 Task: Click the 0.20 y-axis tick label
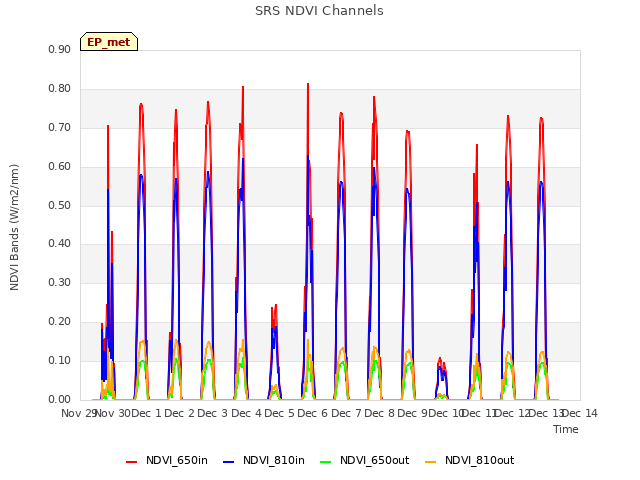click(x=60, y=322)
